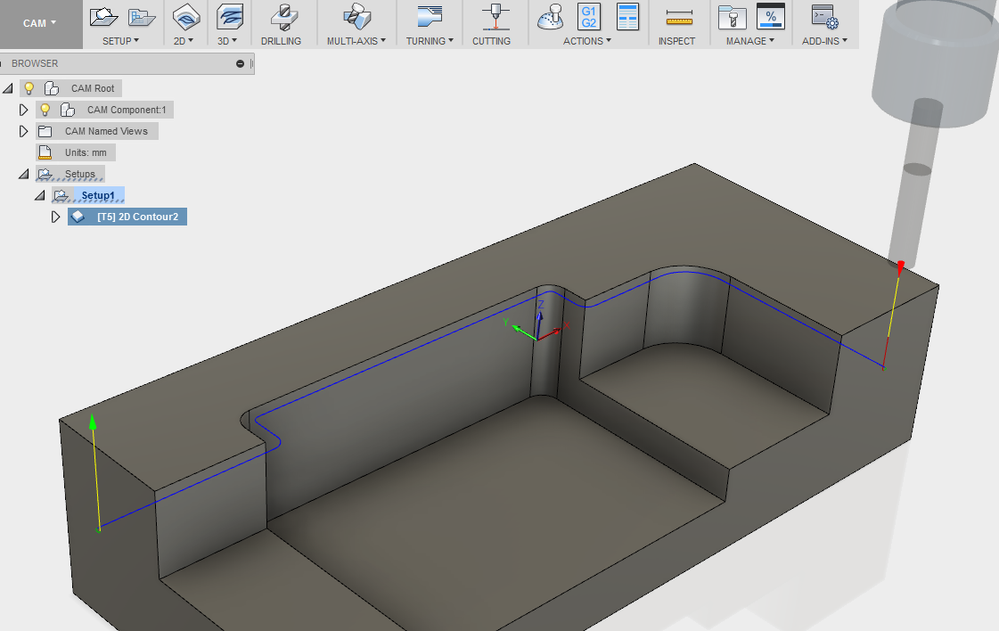Open the Task Manager percent icon

[x=770, y=17]
